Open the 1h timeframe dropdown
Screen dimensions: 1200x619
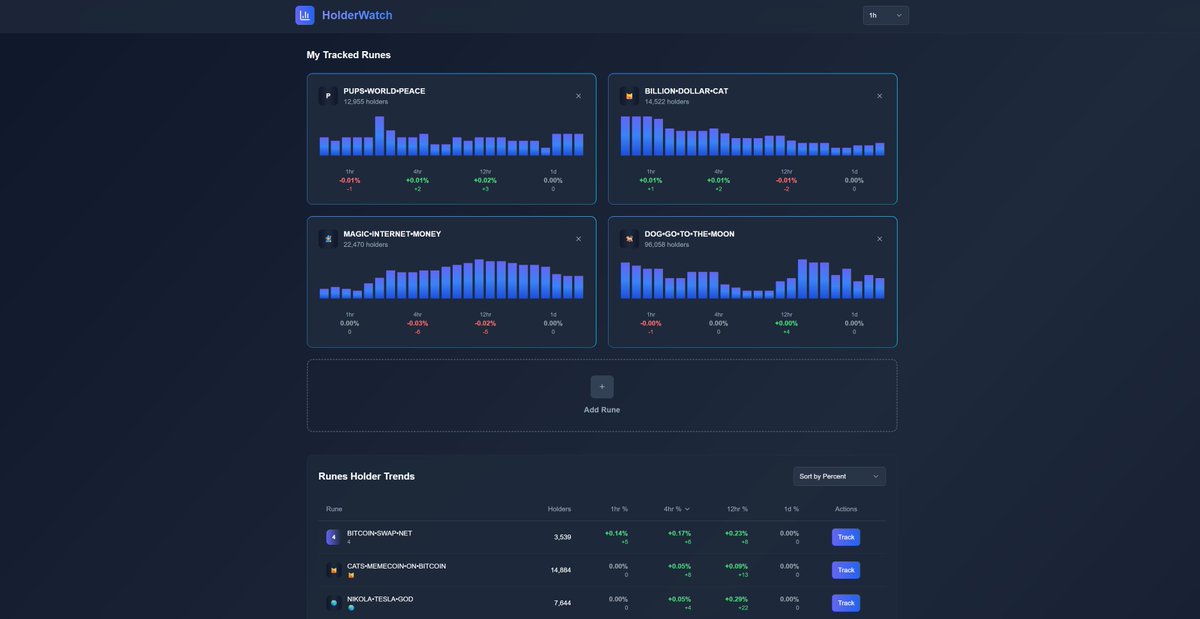click(886, 15)
